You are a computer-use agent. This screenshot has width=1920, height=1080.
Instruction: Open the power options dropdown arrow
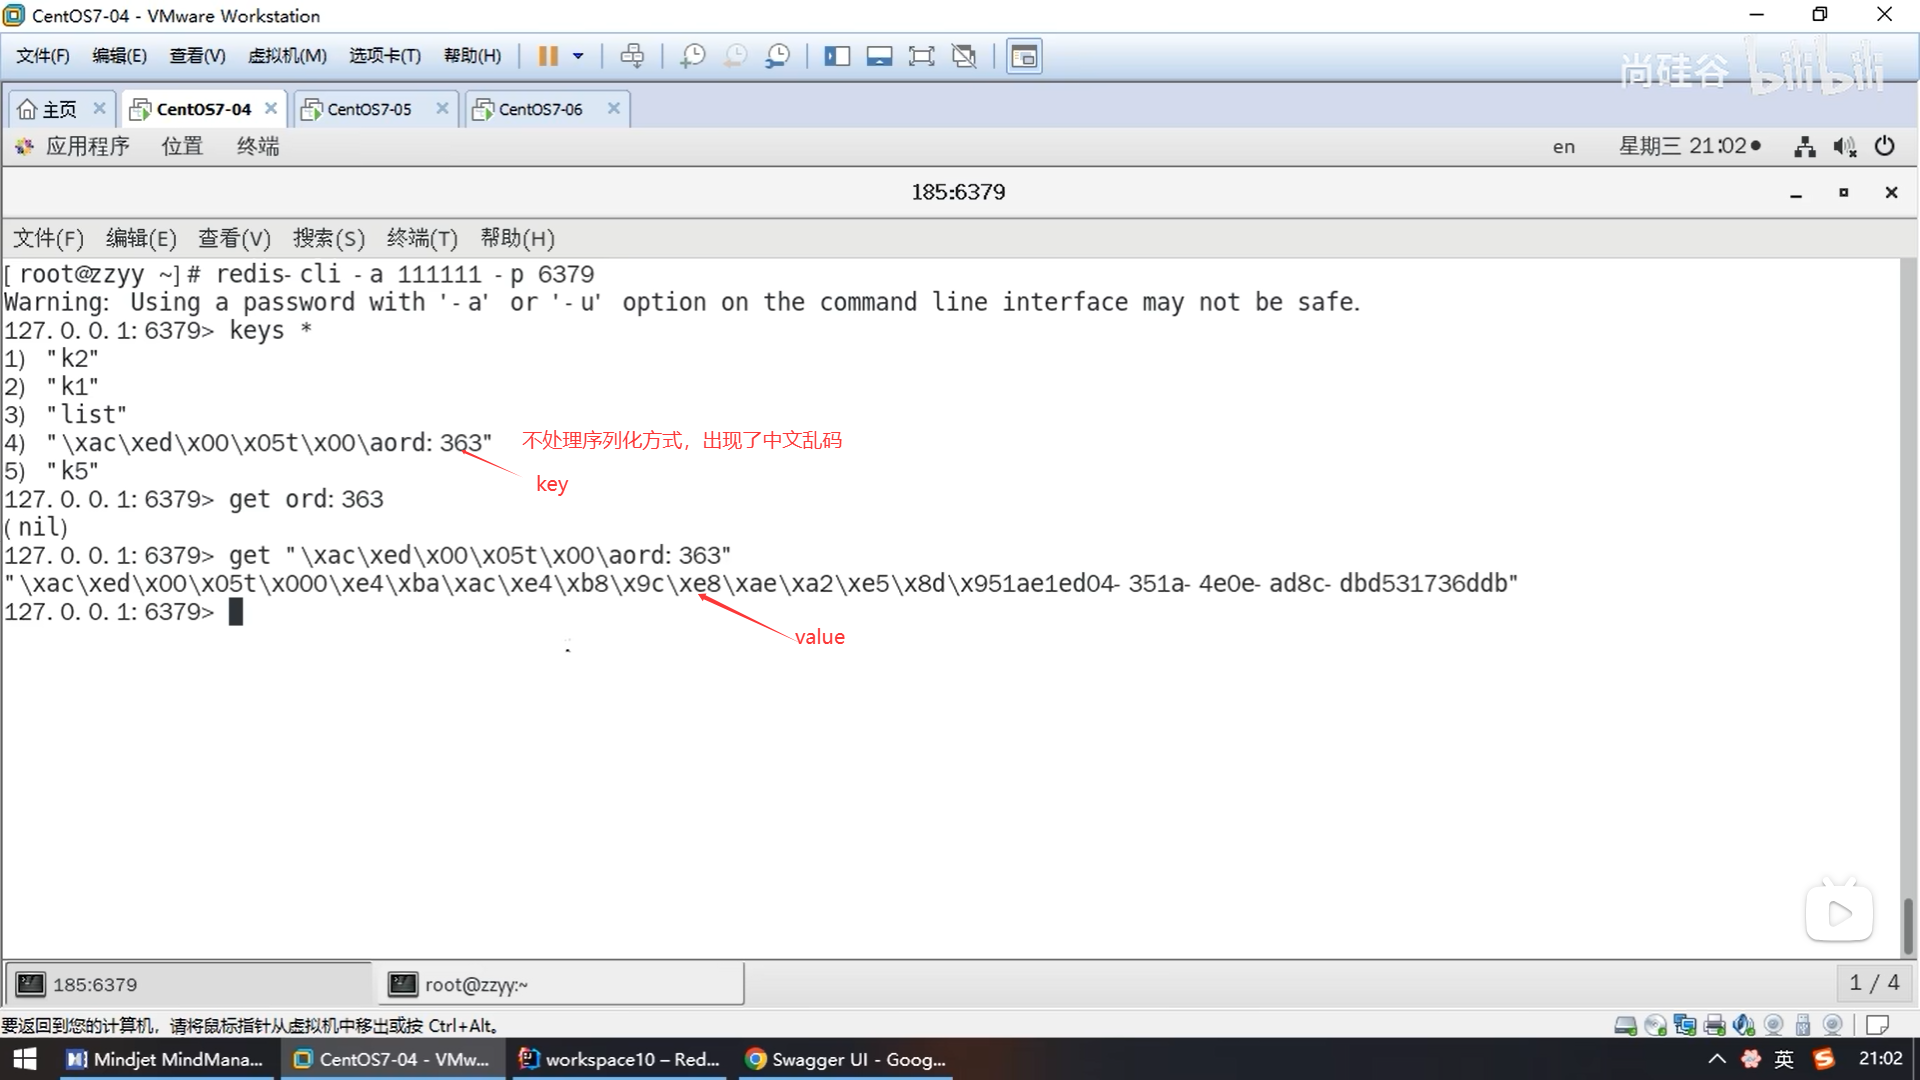coord(578,56)
